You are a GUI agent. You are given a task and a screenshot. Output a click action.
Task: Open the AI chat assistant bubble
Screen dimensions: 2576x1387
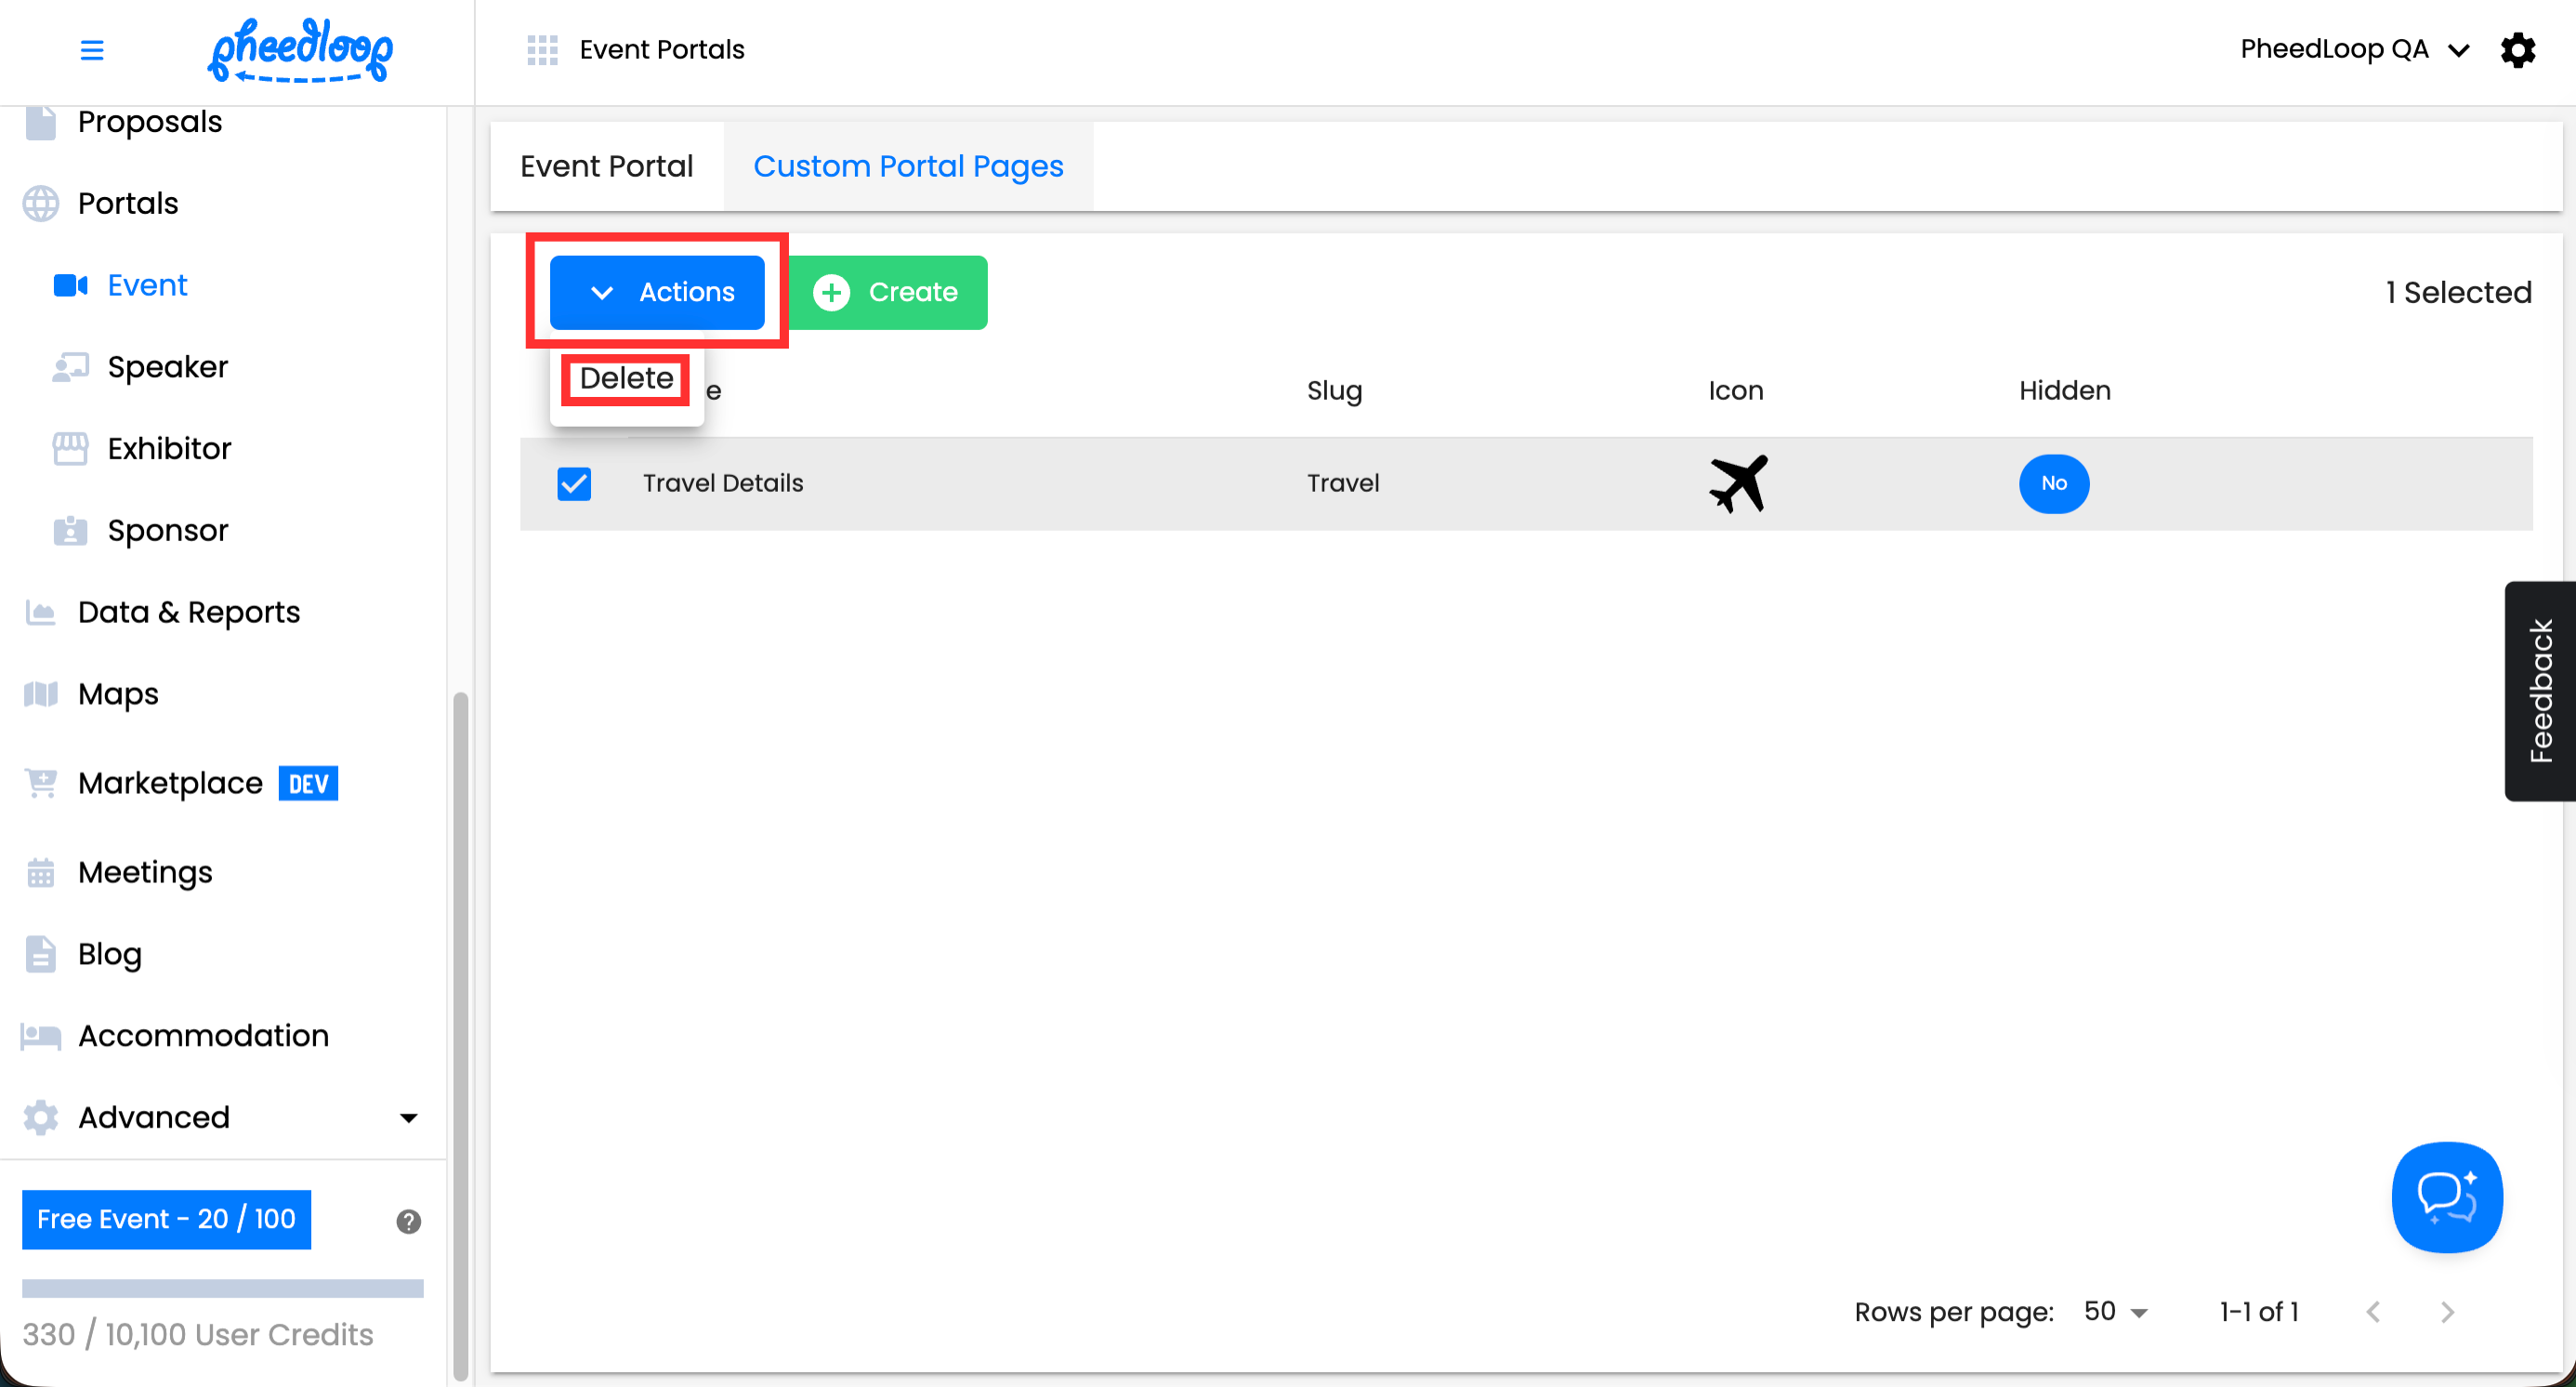tap(2446, 1196)
